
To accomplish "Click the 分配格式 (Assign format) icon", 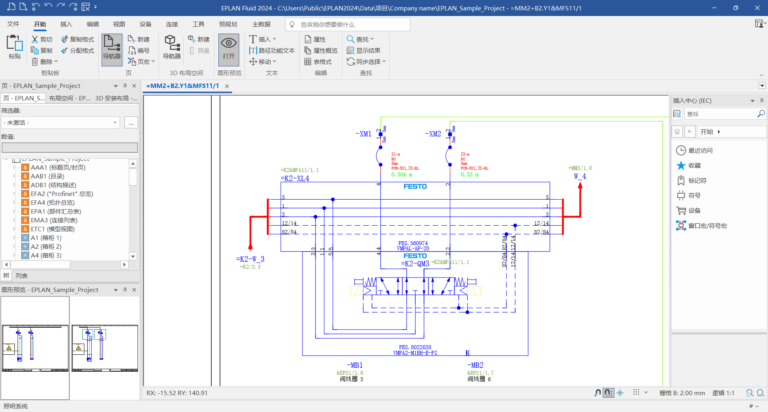I will coord(64,50).
